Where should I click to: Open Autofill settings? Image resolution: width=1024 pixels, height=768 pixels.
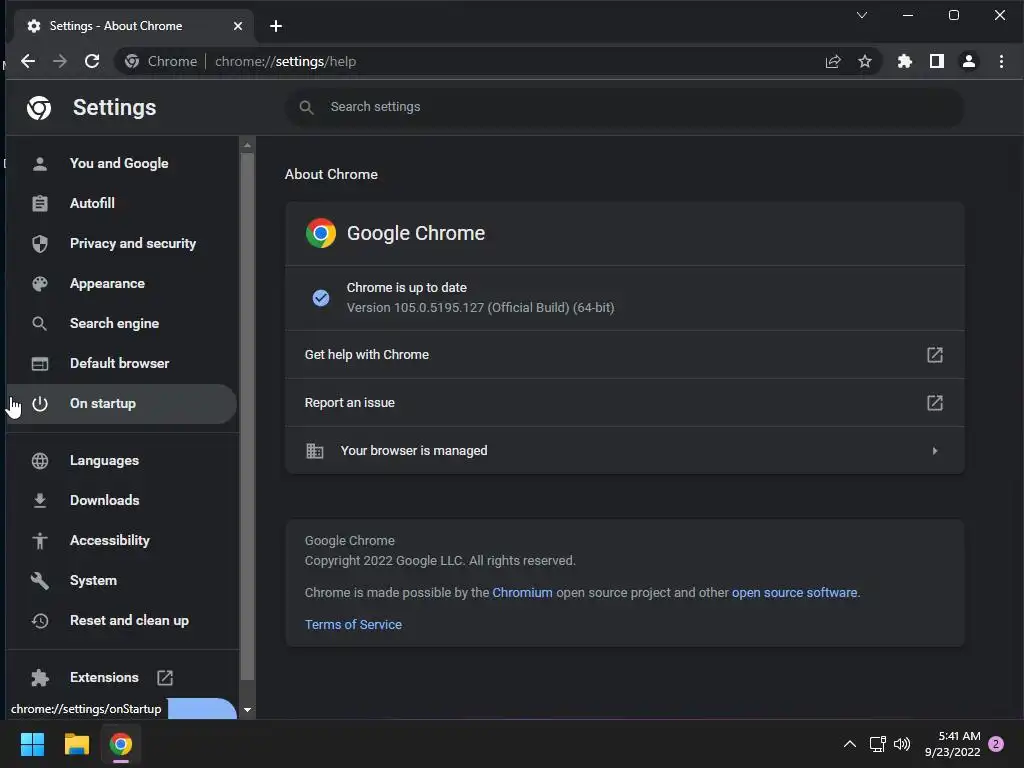tap(121, 203)
